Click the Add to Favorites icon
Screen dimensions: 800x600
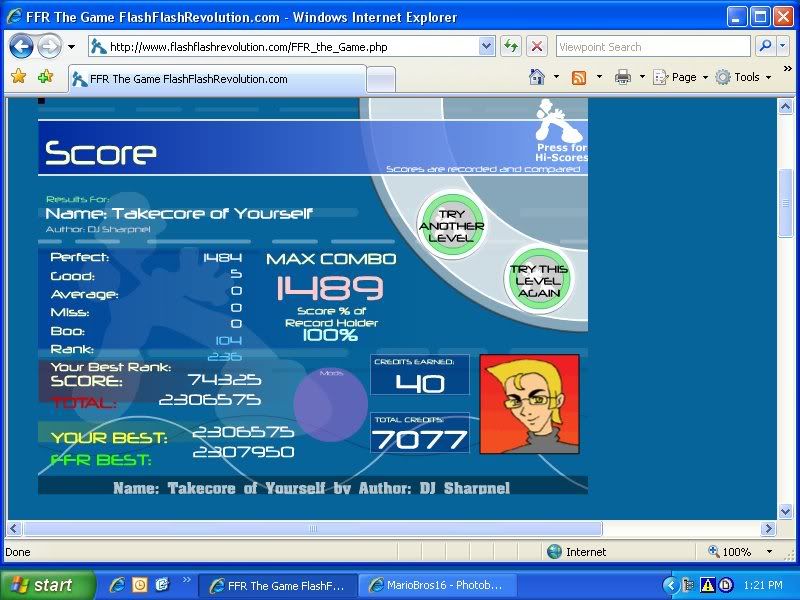tap(45, 77)
